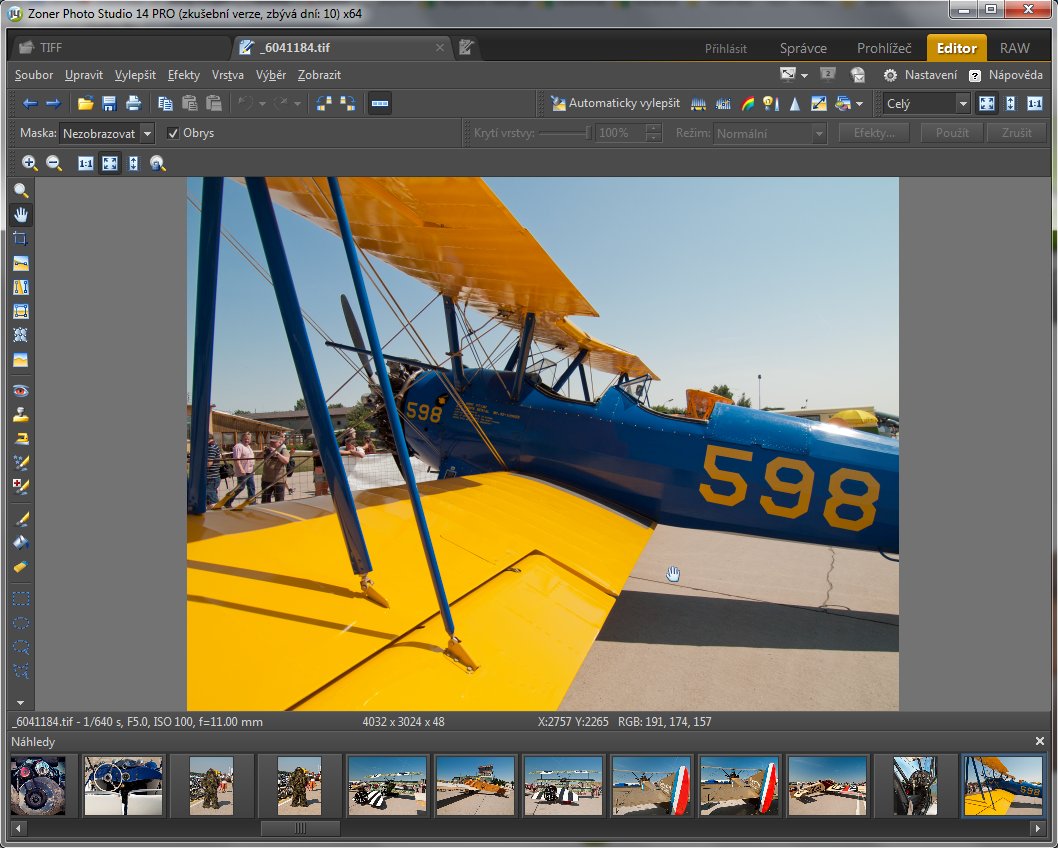Save the image with the floppy disk icon
This screenshot has width=1058, height=848.
109,103
